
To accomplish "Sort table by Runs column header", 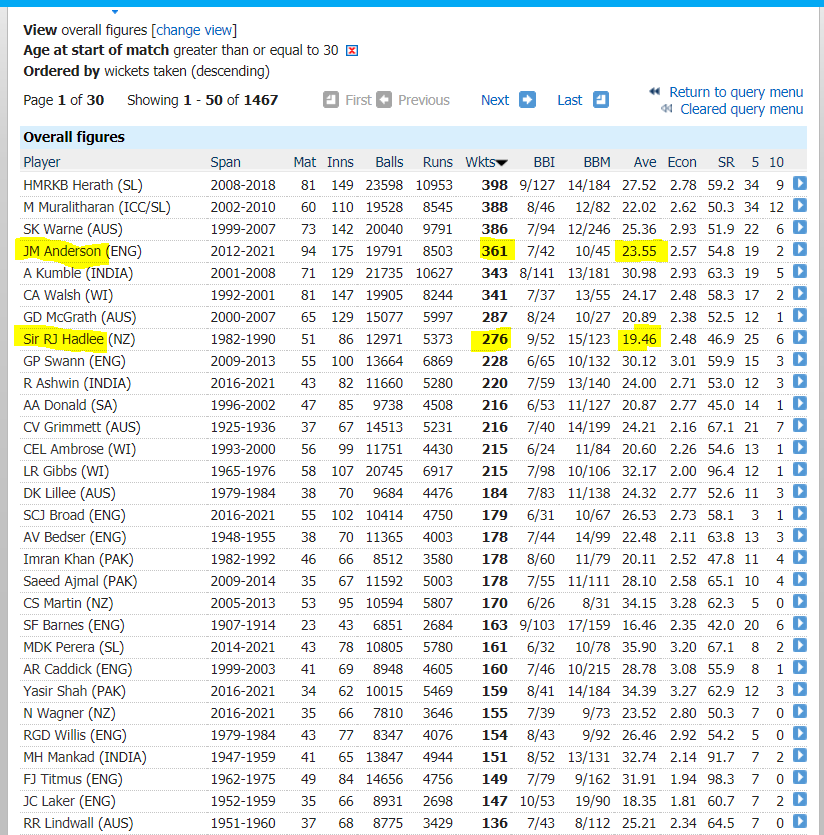I will point(437,162).
